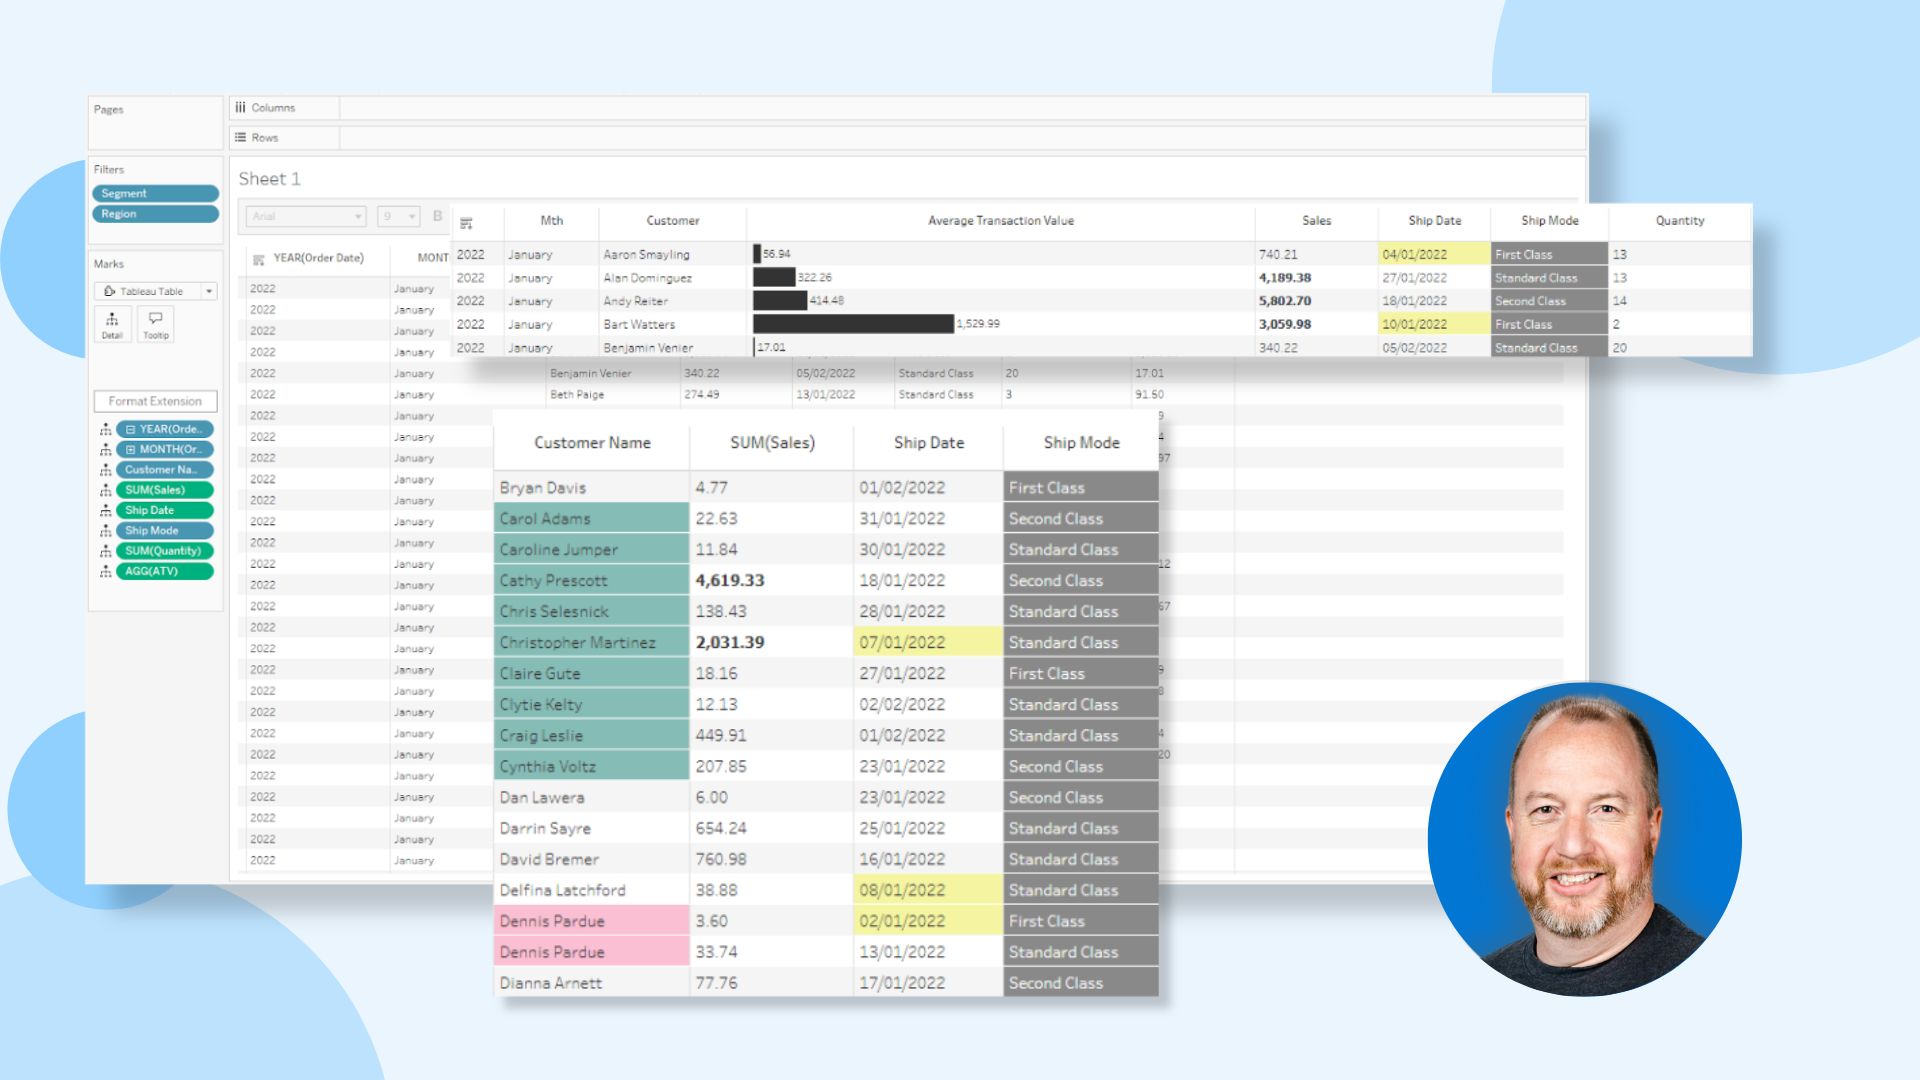Click sort icon in YEAR(Order Date) header
This screenshot has height=1080, width=1920.
click(259, 259)
